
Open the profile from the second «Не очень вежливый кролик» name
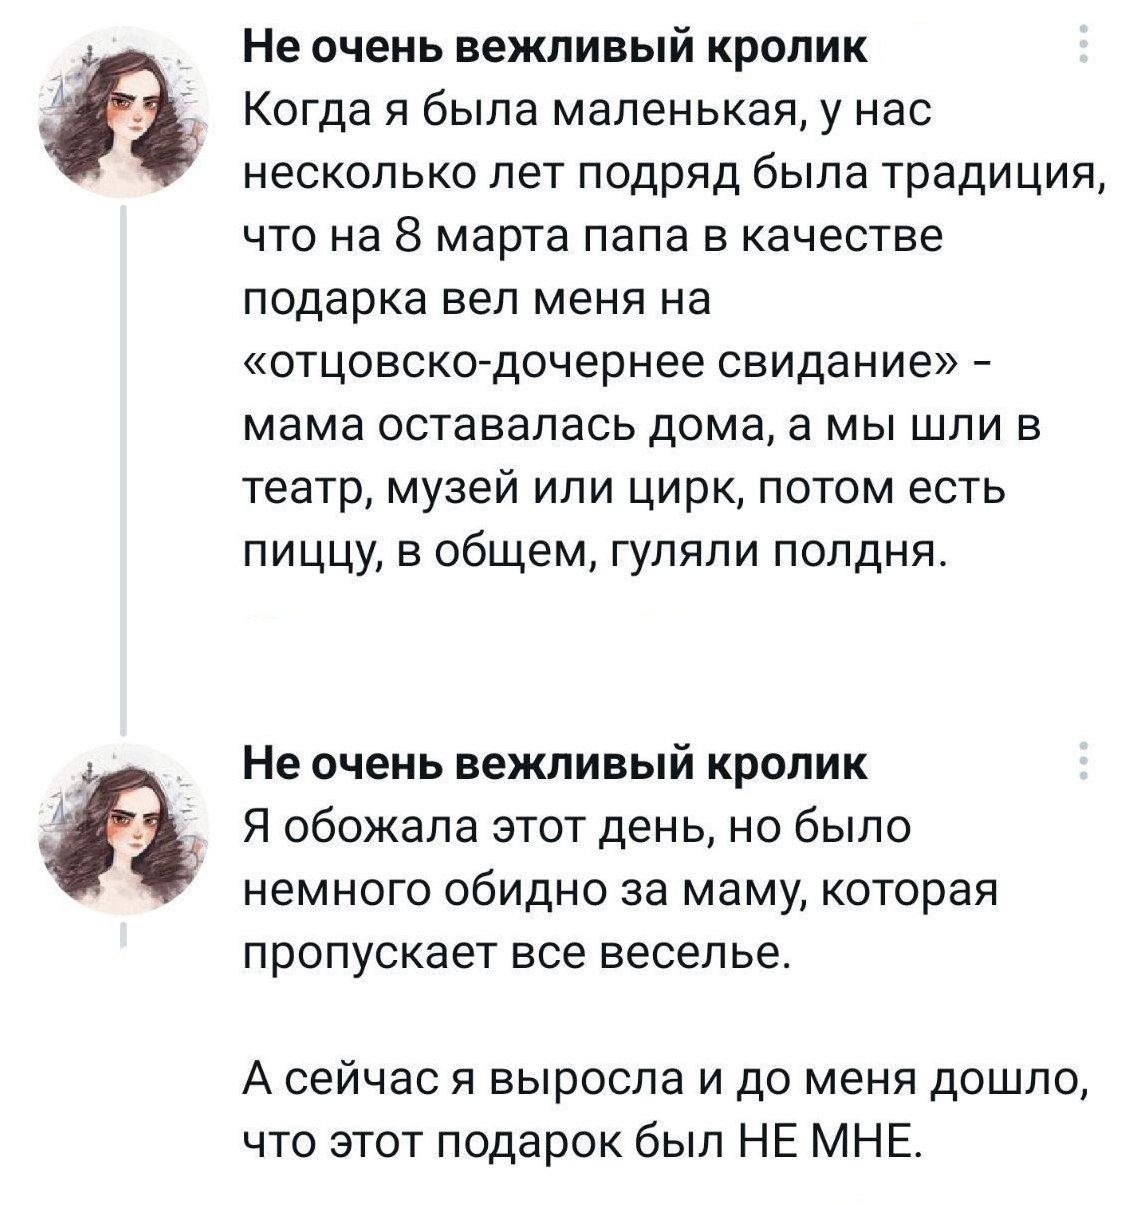pyautogui.click(x=556, y=764)
